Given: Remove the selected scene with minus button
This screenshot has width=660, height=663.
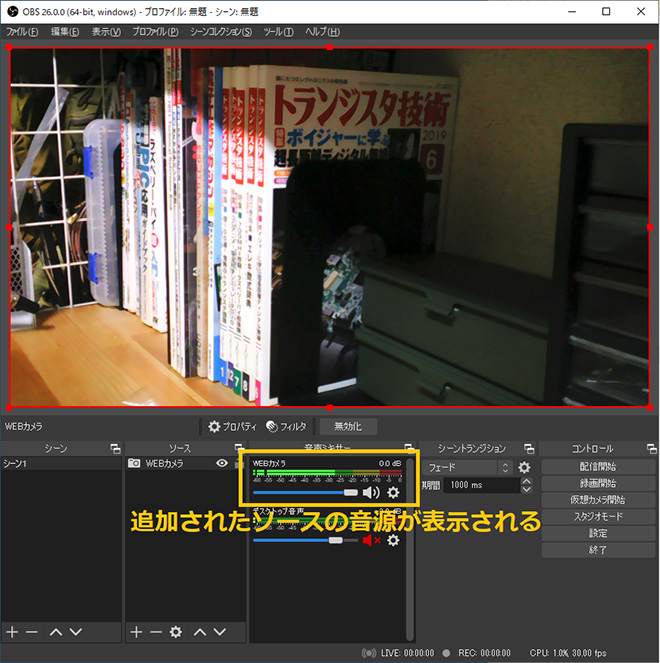Looking at the screenshot, I should pyautogui.click(x=32, y=632).
